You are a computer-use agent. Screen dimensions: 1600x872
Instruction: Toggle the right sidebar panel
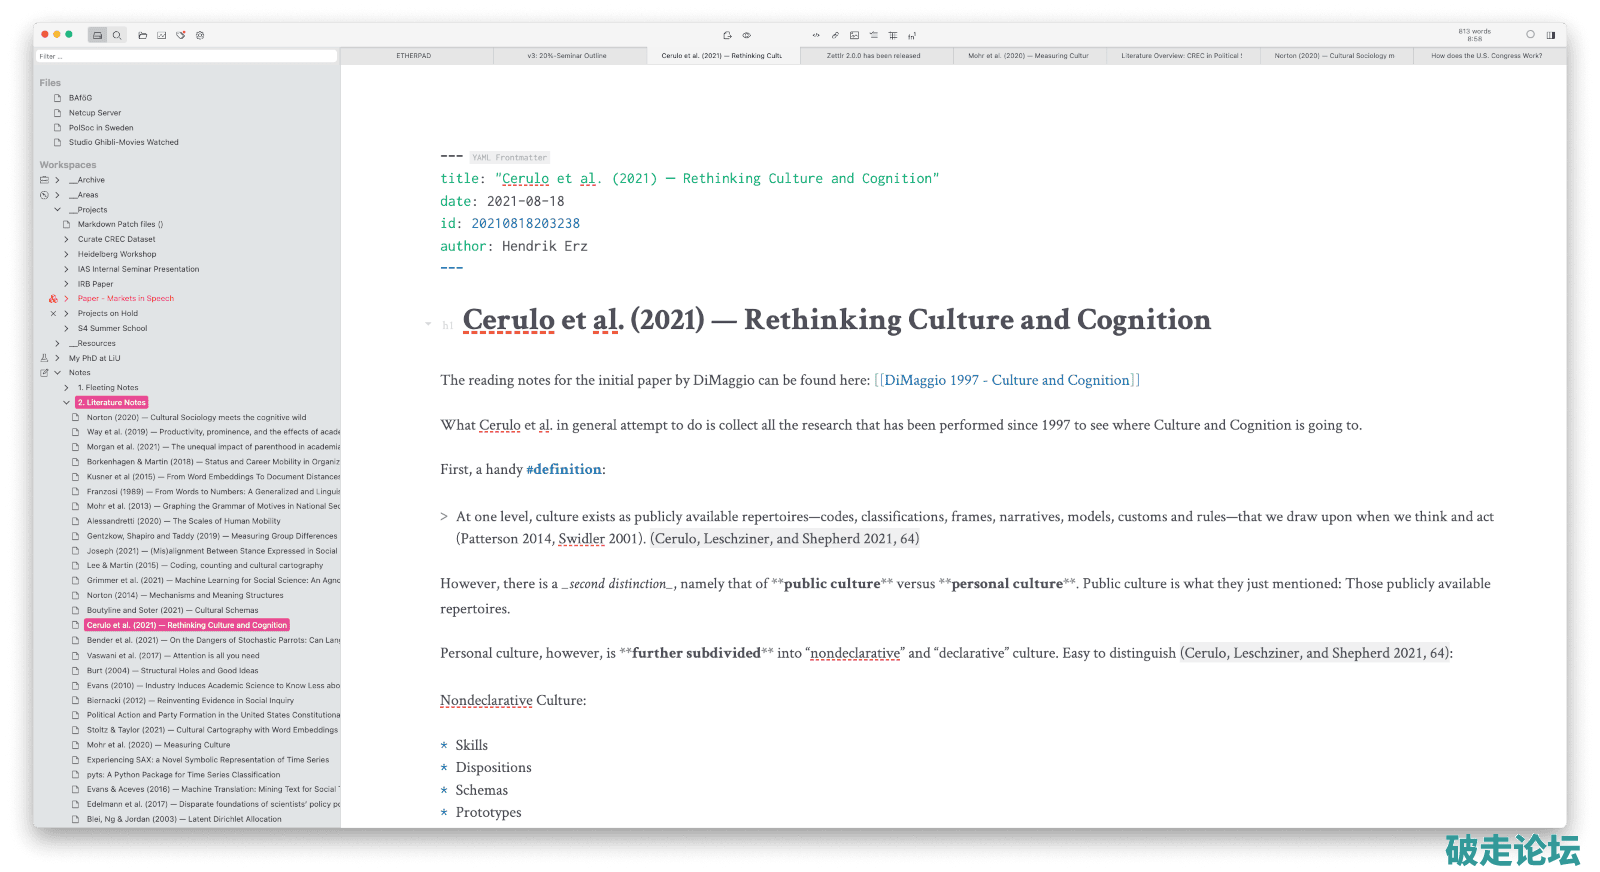coord(1550,35)
